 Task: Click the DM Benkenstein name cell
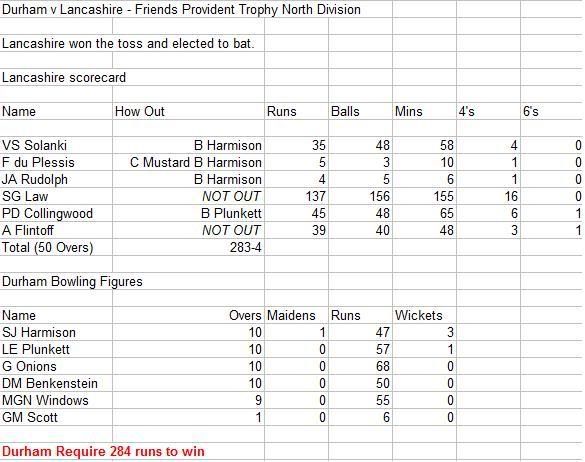click(56, 383)
